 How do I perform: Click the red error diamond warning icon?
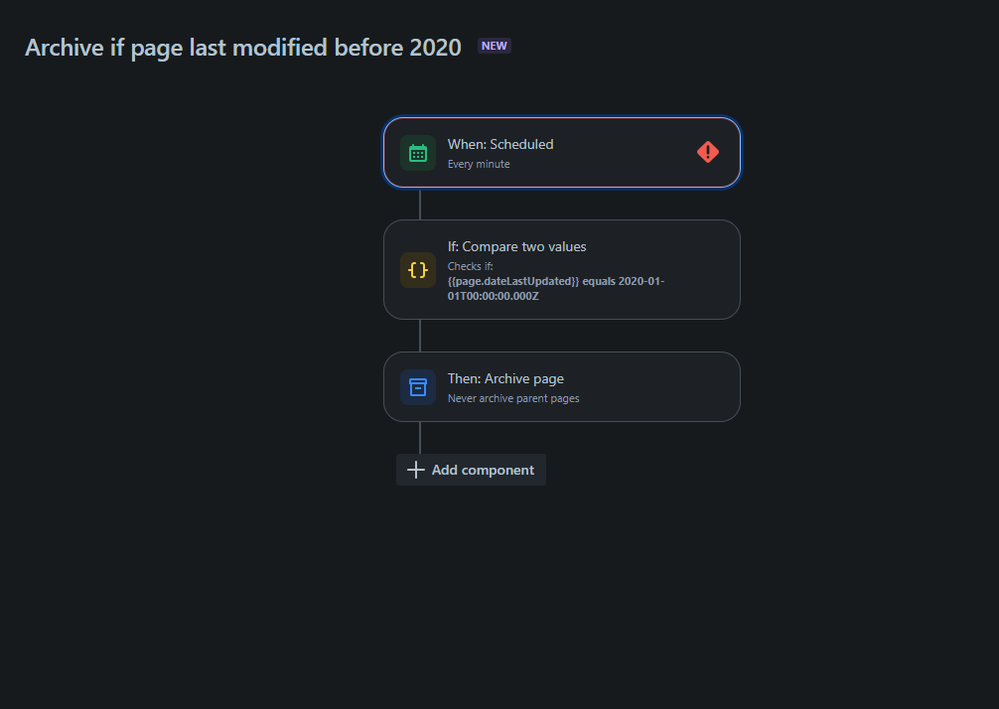tap(708, 152)
